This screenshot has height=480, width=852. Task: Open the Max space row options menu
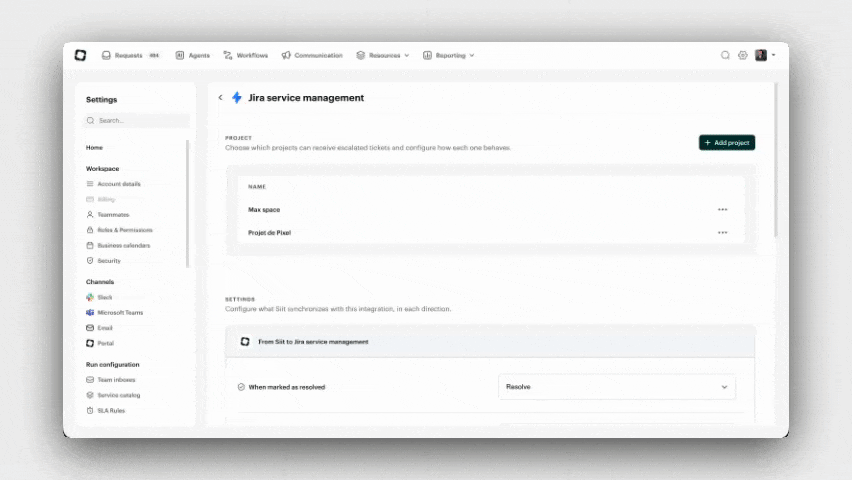[x=722, y=209]
